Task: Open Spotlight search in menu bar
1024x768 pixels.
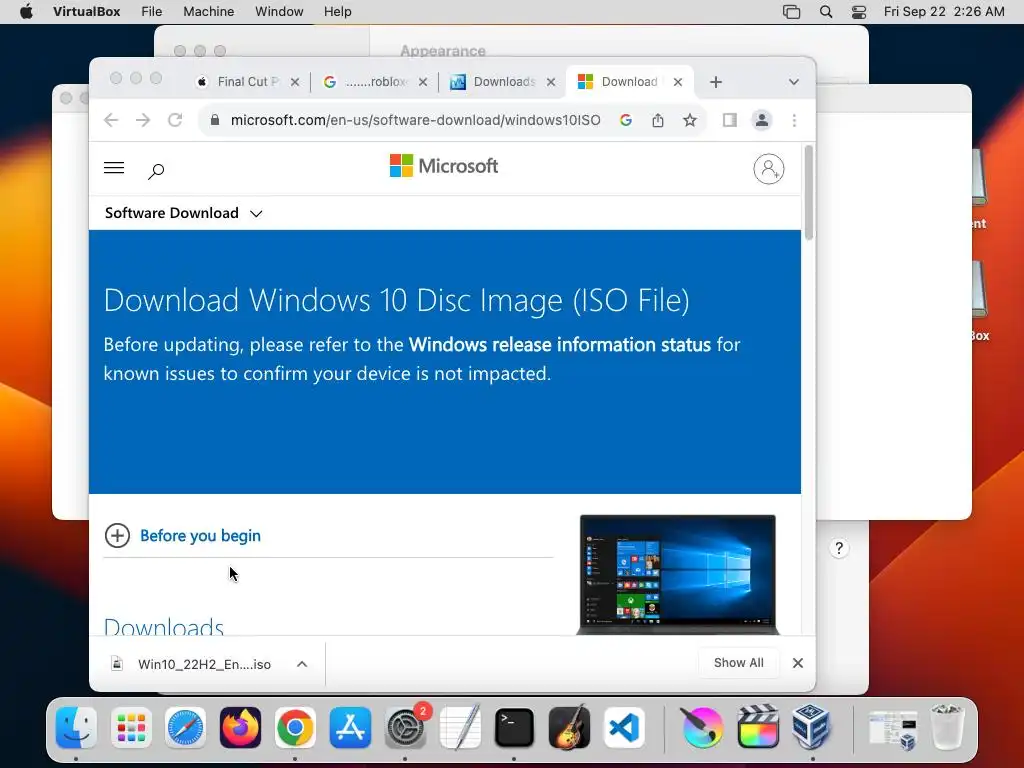Action: click(826, 12)
